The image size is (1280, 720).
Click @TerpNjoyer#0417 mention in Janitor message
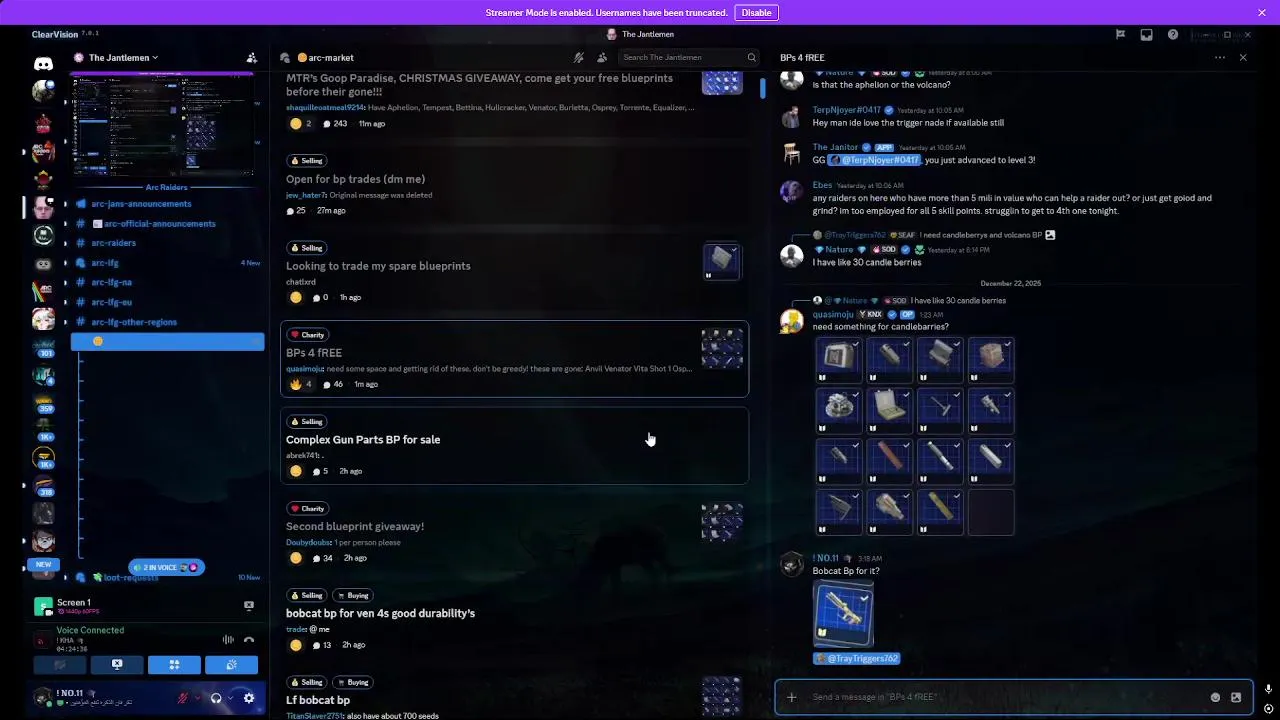click(x=874, y=160)
